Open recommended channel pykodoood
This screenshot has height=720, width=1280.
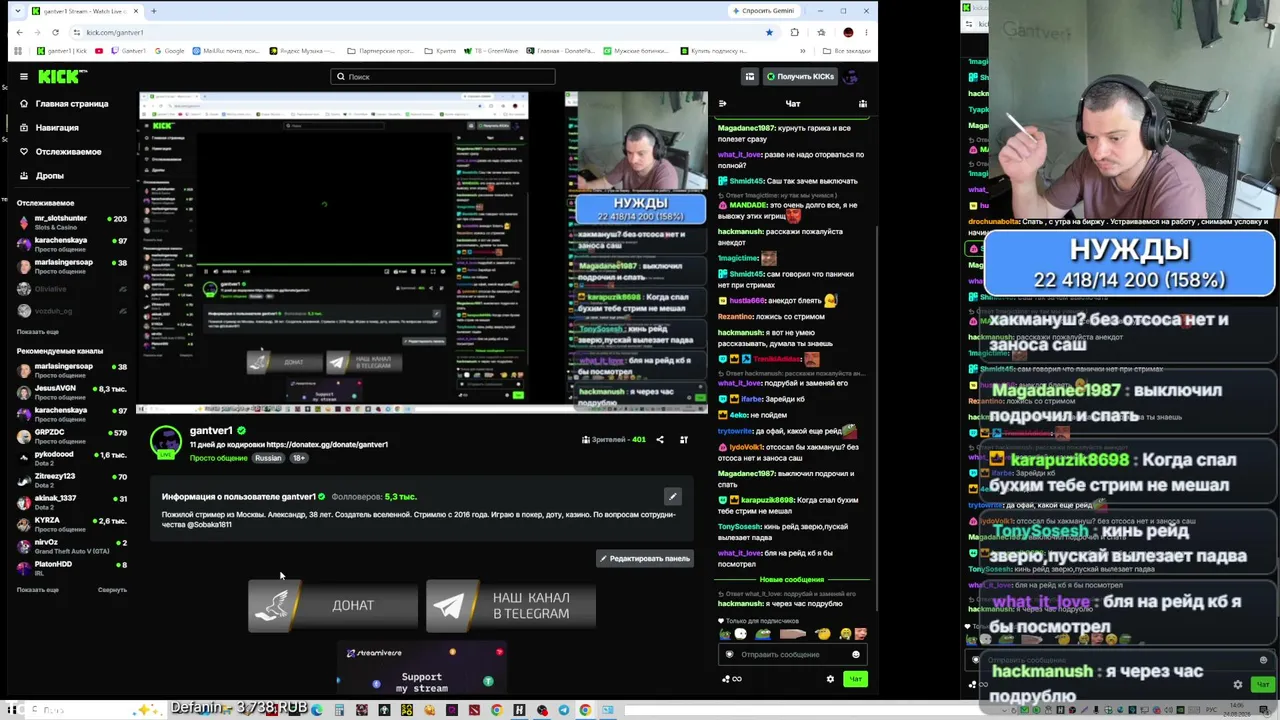pos(72,458)
